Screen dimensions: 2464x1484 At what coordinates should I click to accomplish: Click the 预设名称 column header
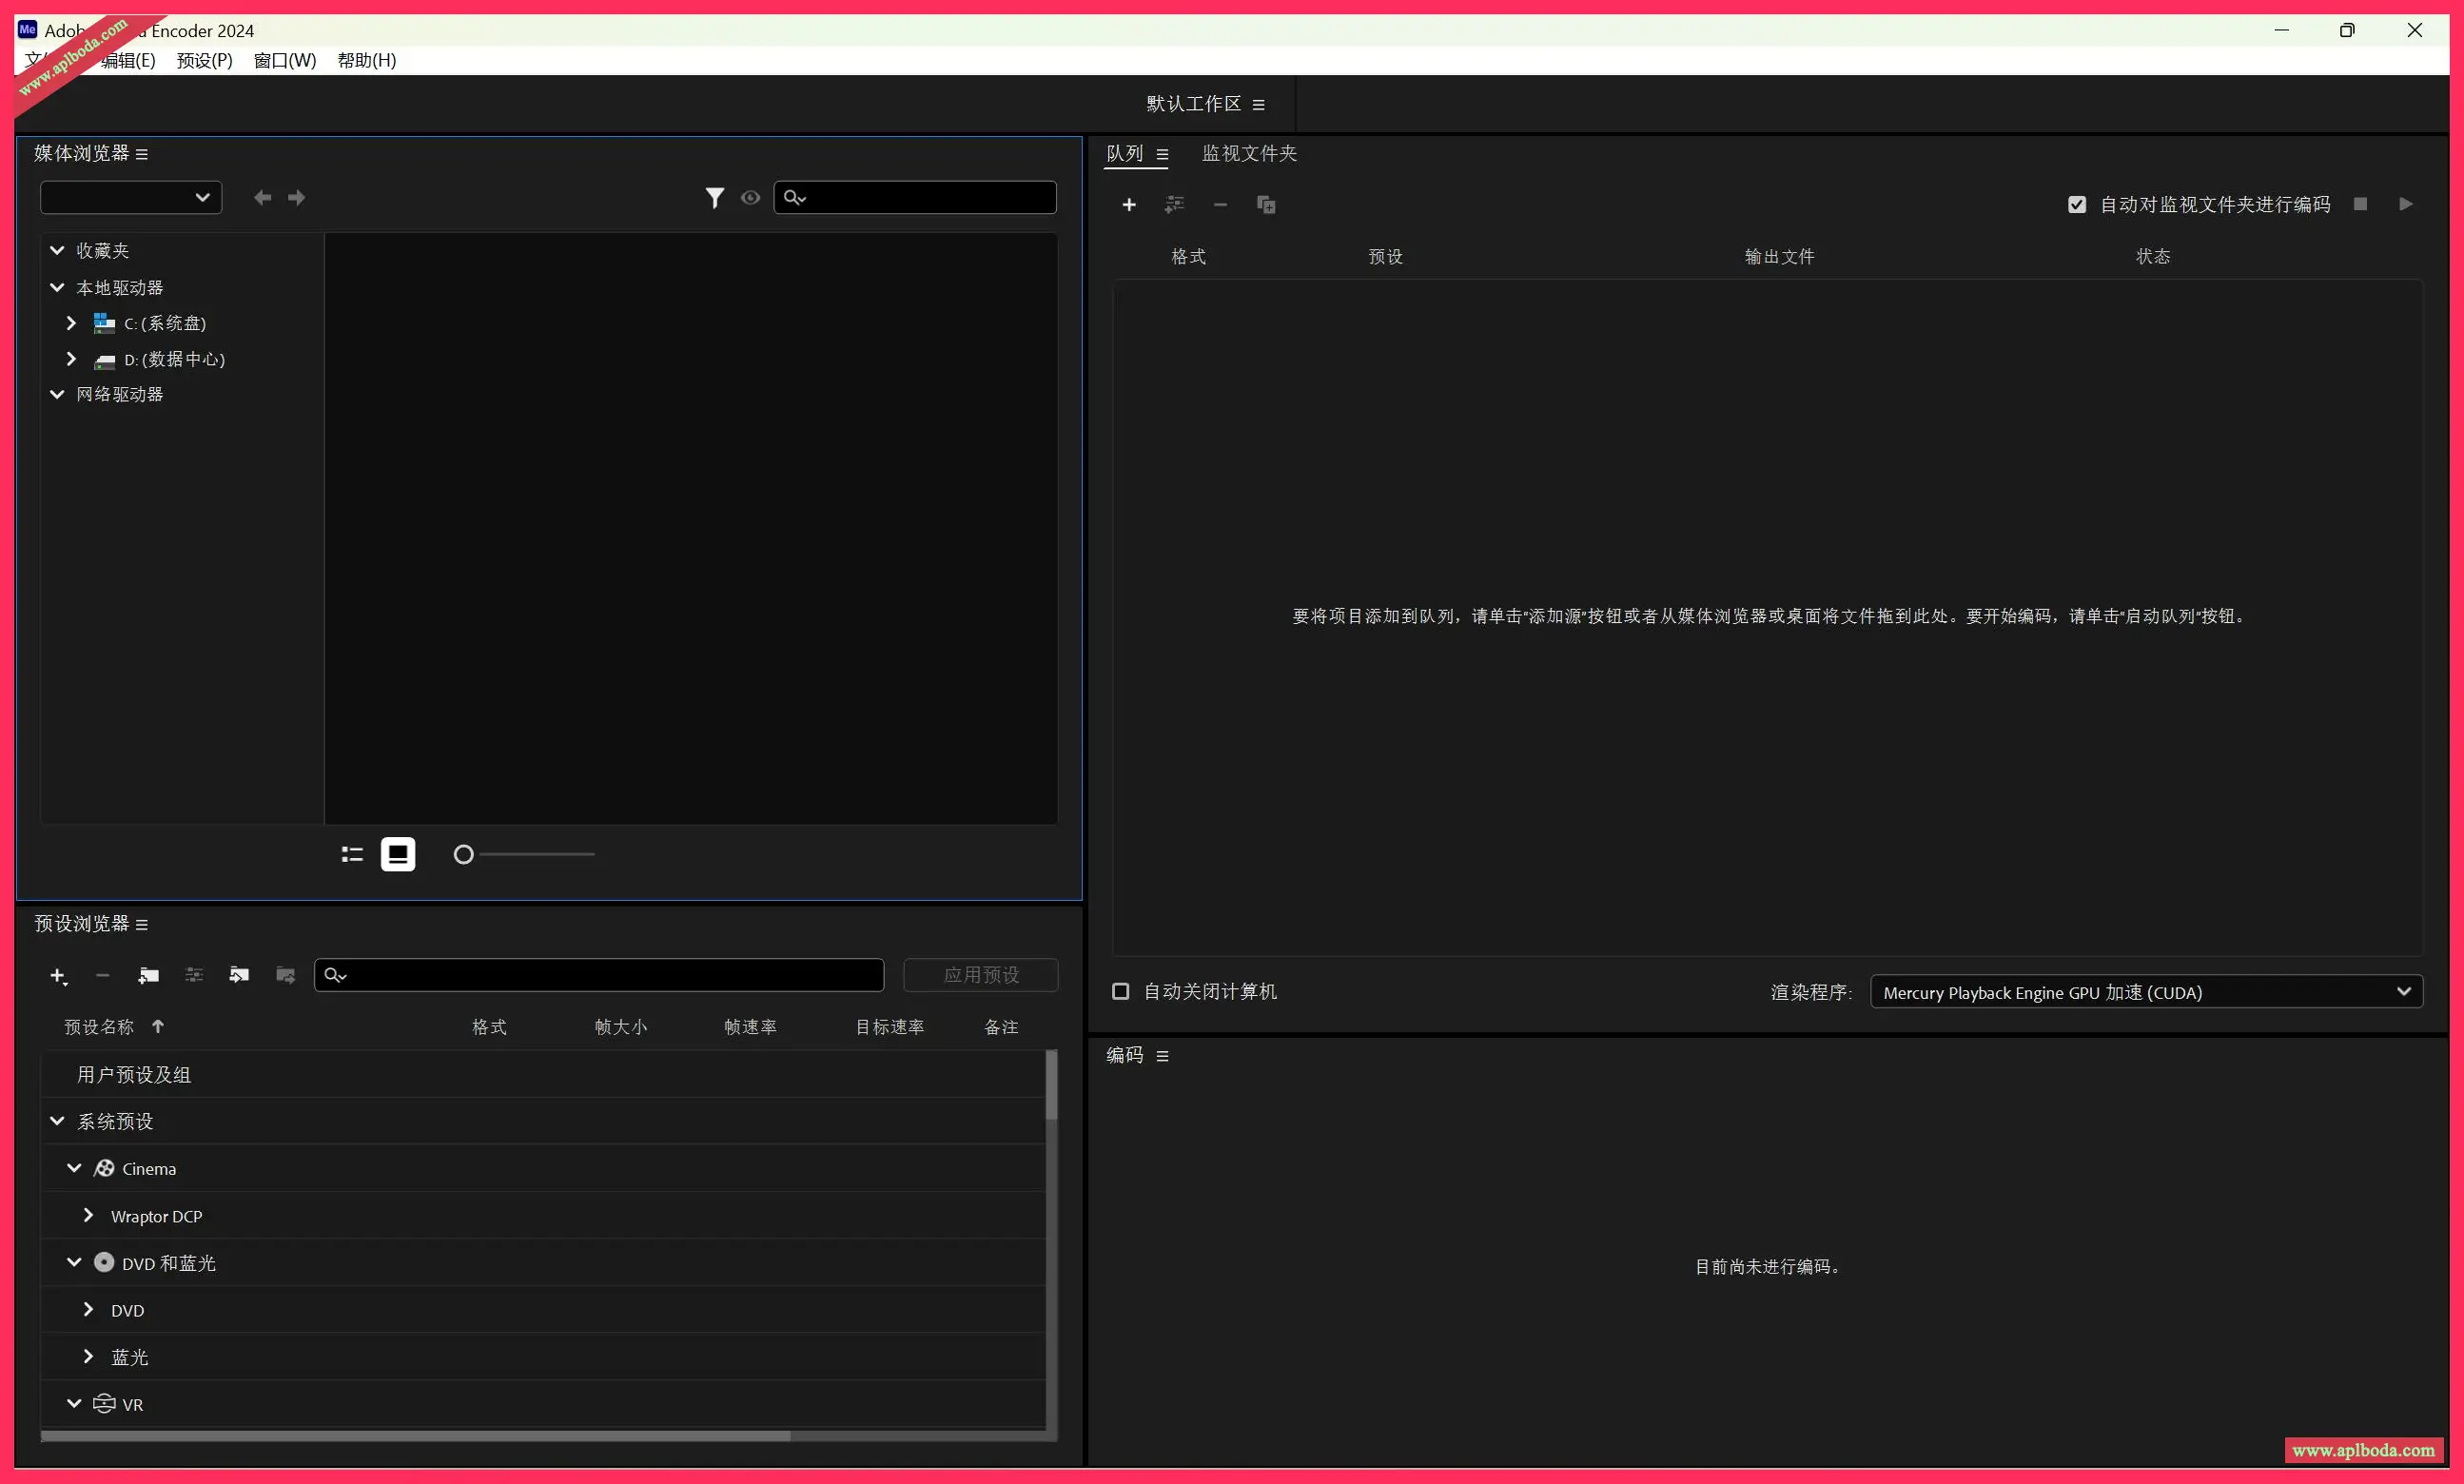coord(99,1027)
